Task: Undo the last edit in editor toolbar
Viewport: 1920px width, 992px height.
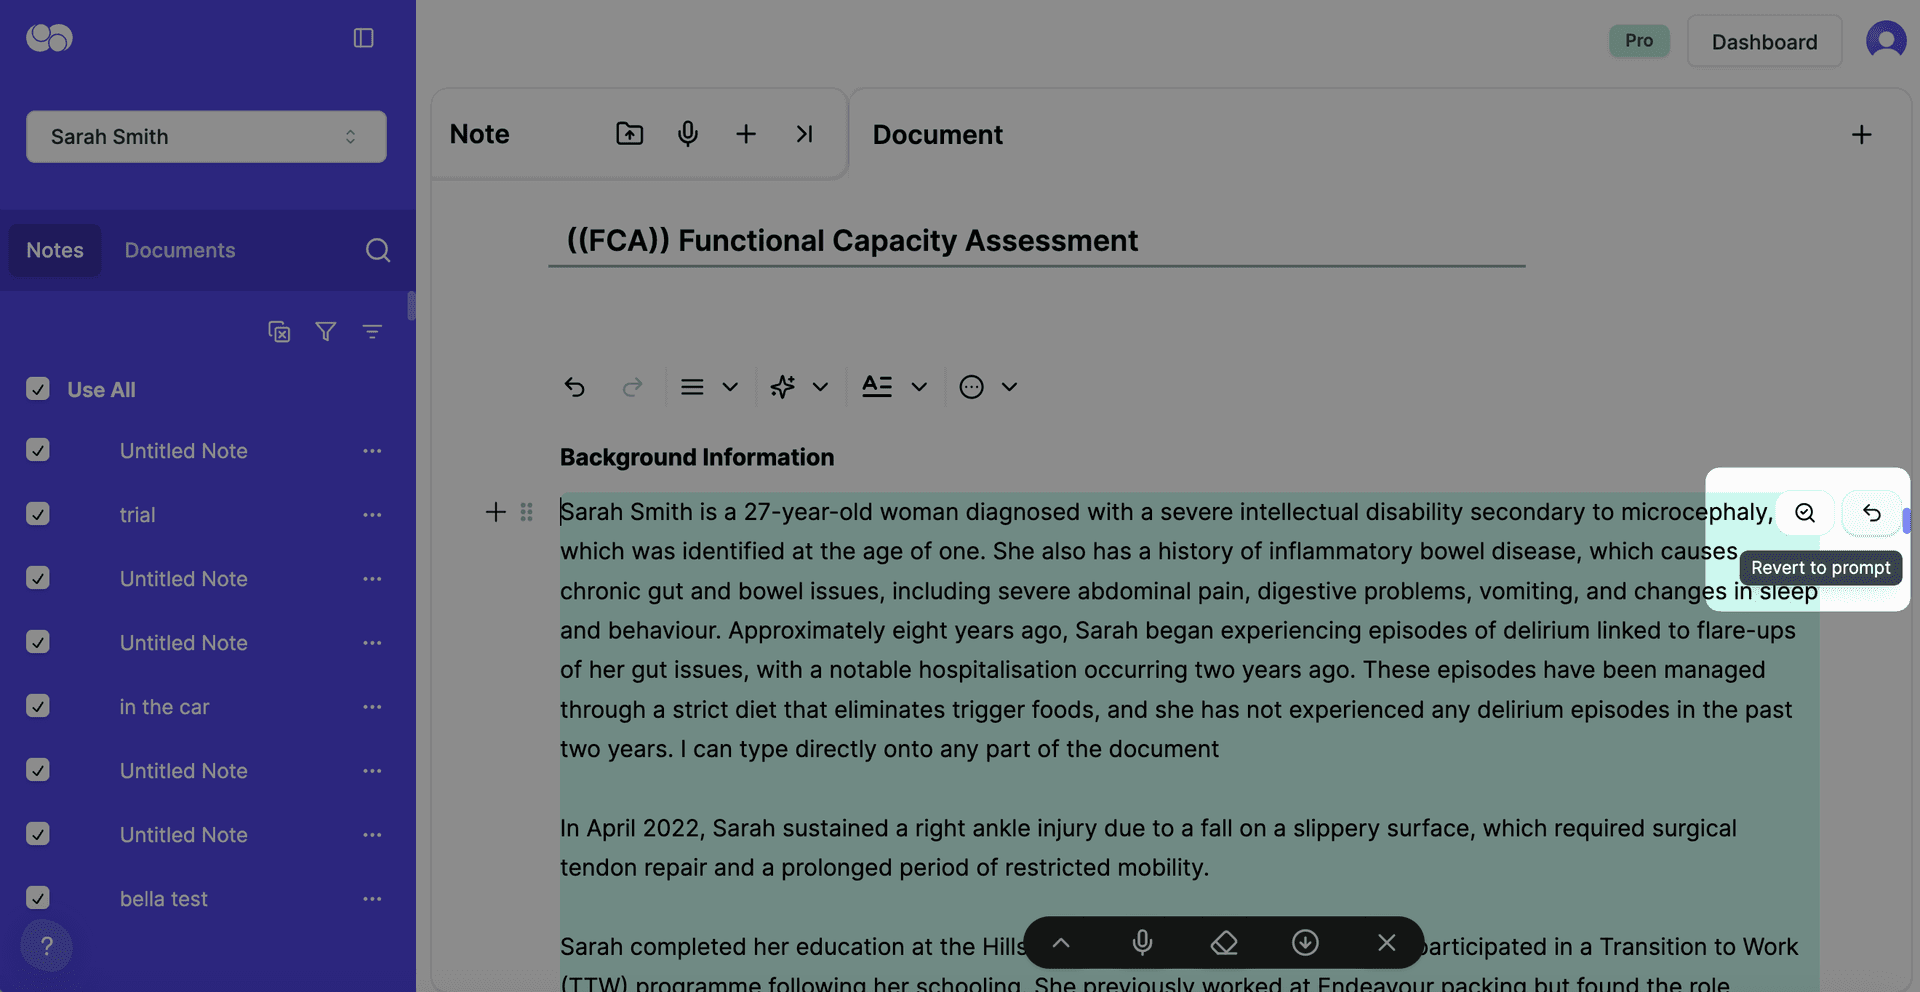Action: [x=575, y=387]
